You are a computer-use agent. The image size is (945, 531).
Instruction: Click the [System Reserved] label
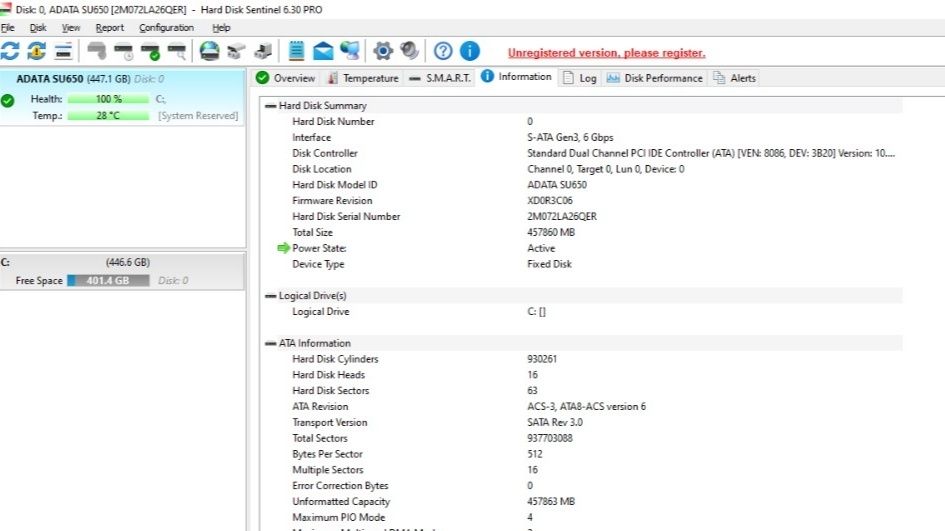[x=198, y=116]
